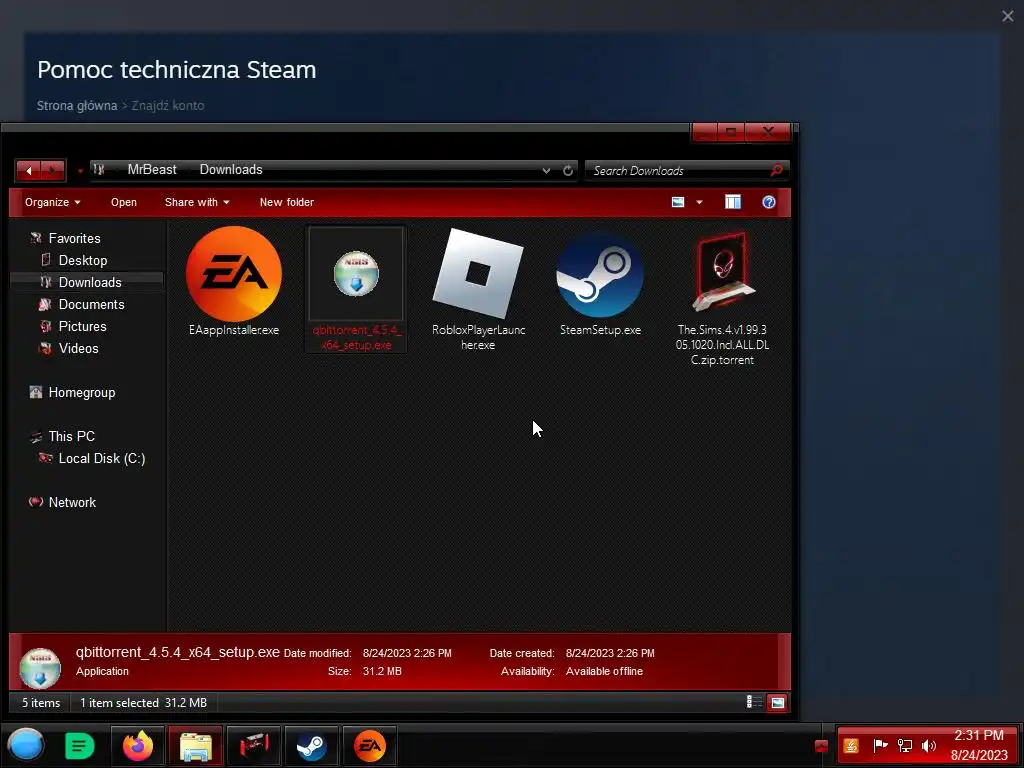The height and width of the screenshot is (768, 1024).
Task: Toggle the preview pane
Action: tap(733, 202)
